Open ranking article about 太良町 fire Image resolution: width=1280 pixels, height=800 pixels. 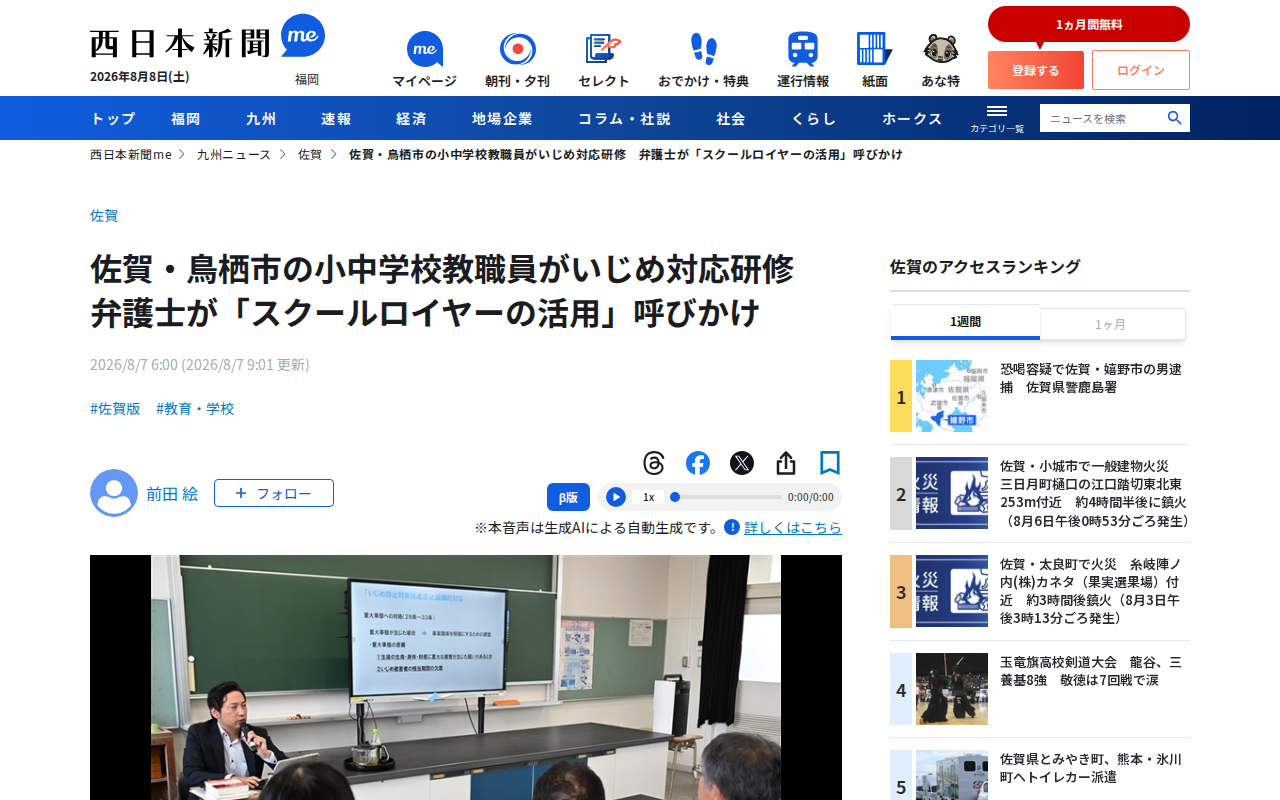point(1090,591)
